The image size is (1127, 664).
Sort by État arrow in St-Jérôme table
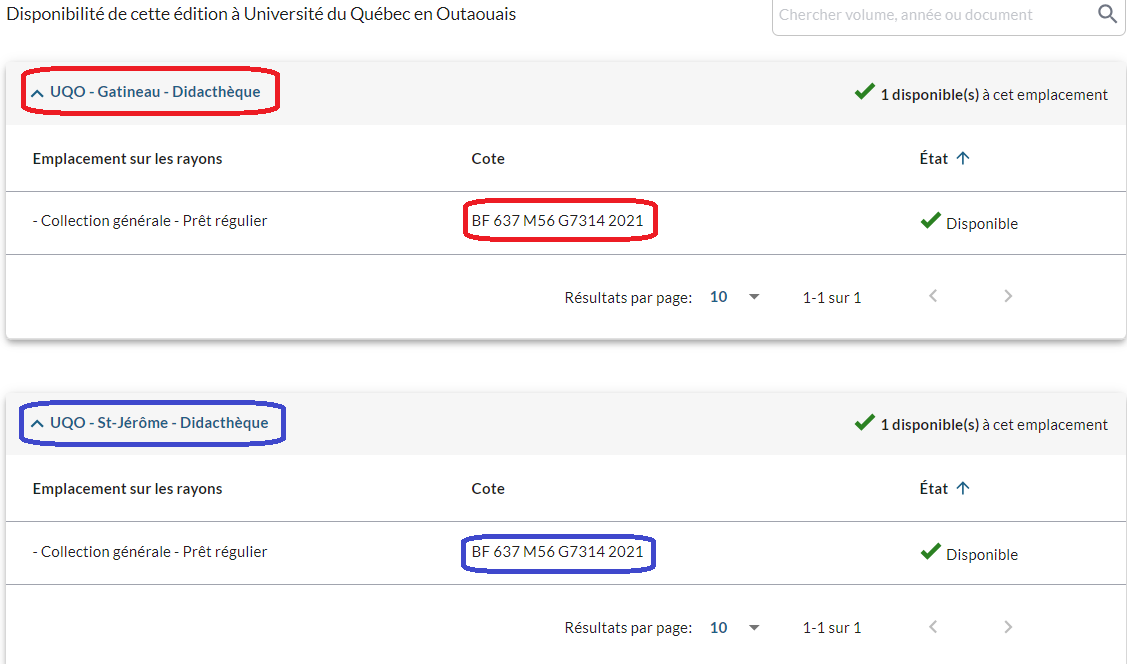(963, 488)
